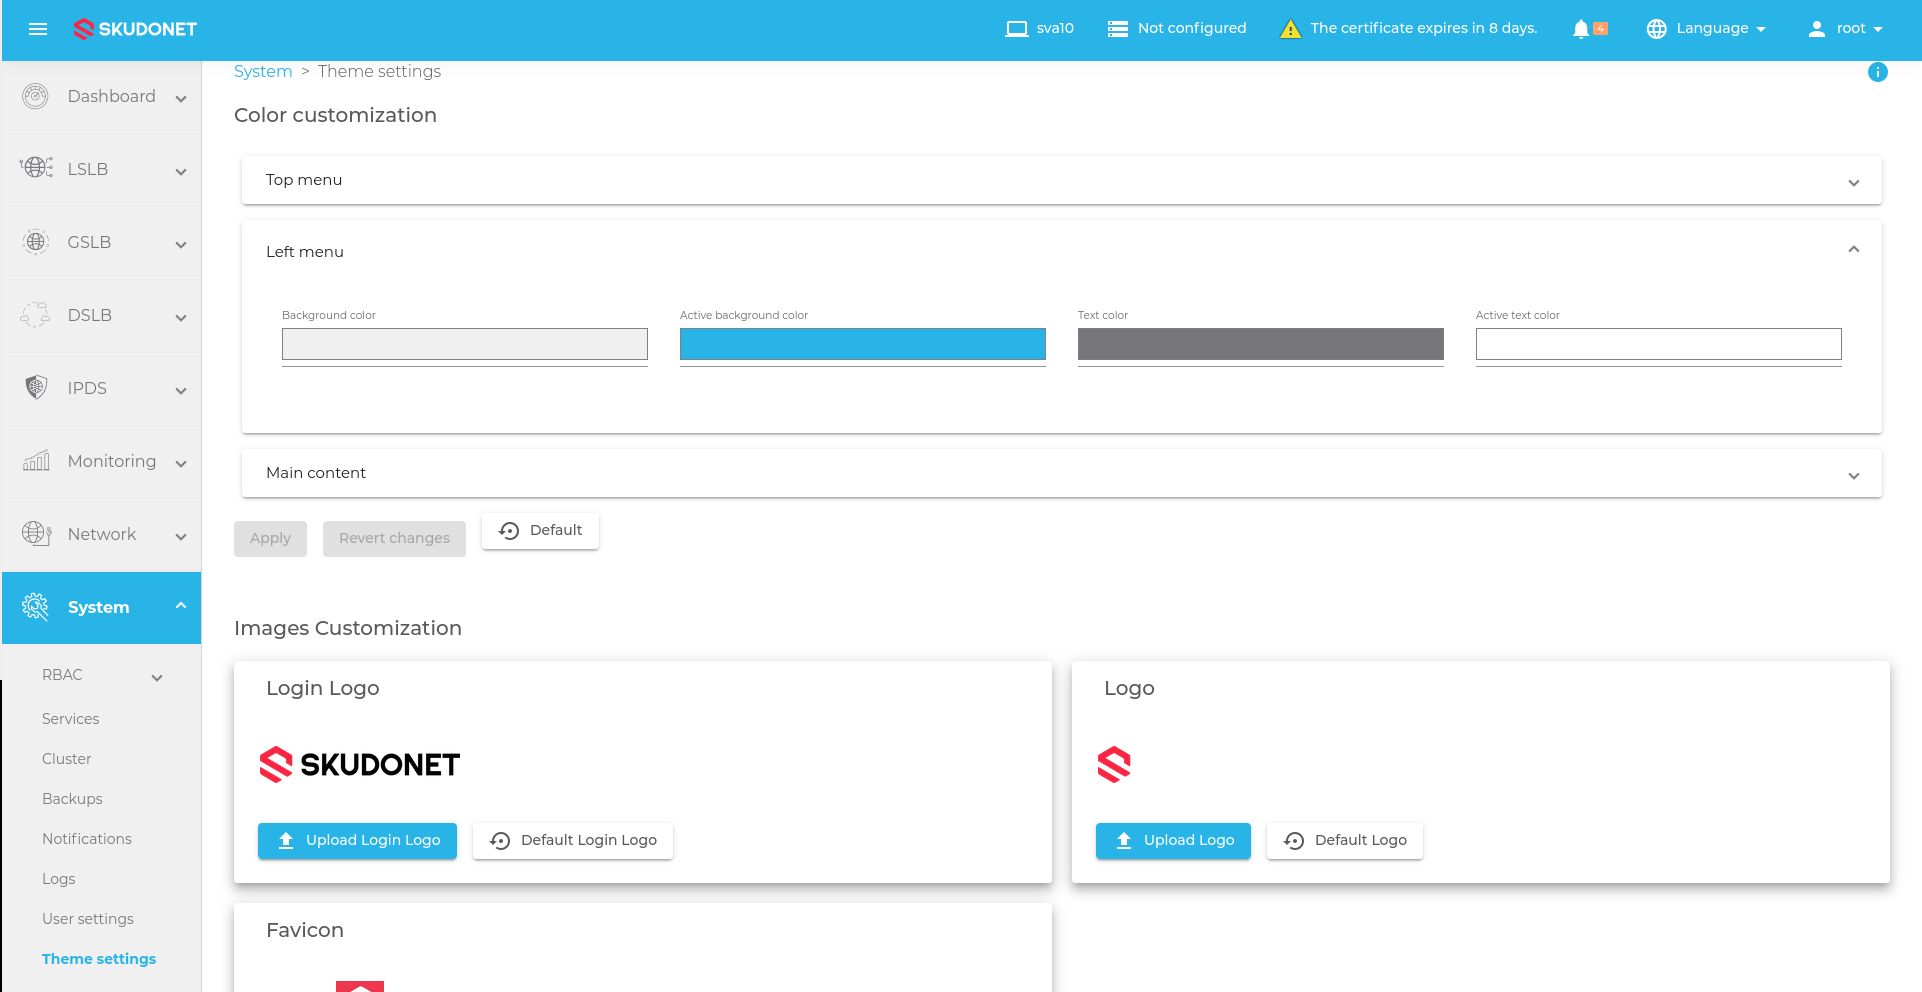Image resolution: width=1922 pixels, height=992 pixels.
Task: Expand the IPDS menu chevron
Action: [x=181, y=390]
